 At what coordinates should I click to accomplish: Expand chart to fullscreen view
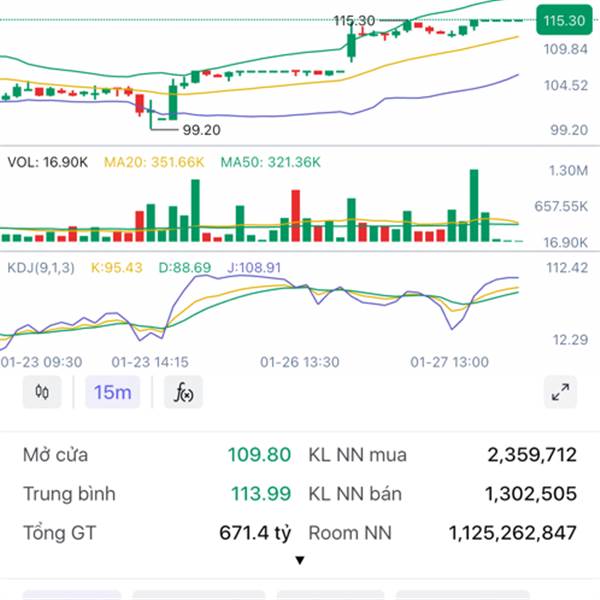[560, 392]
